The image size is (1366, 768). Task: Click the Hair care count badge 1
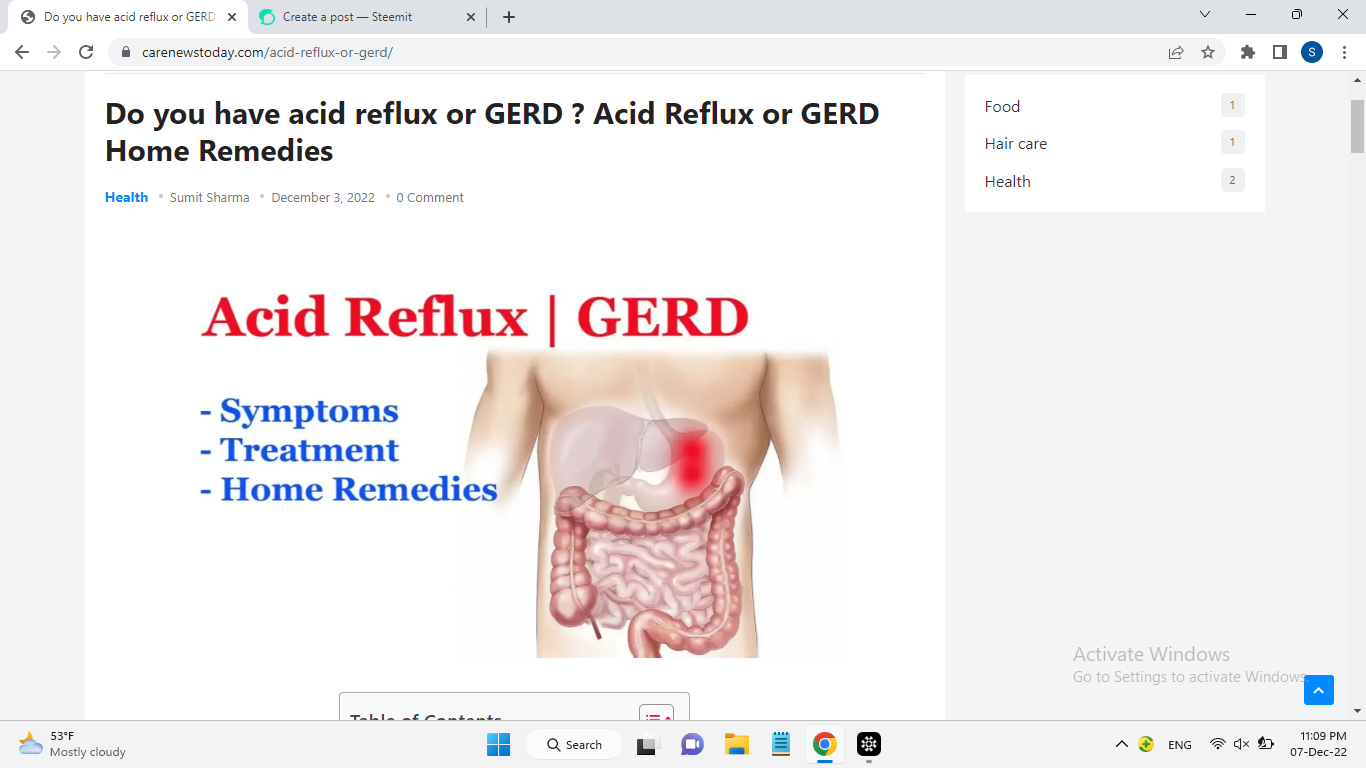(1232, 142)
